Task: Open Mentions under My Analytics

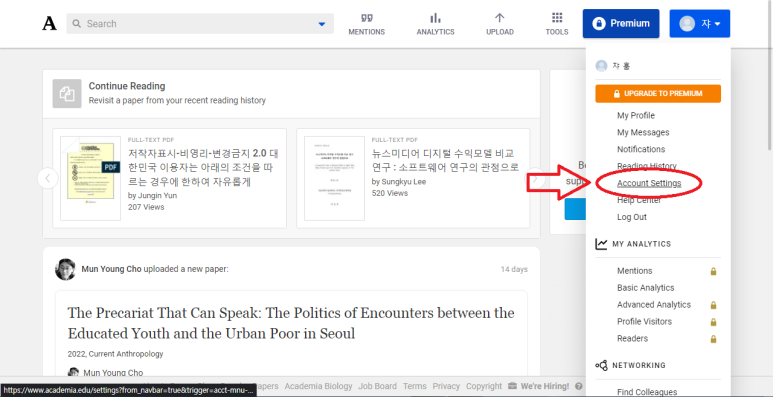Action: (634, 271)
